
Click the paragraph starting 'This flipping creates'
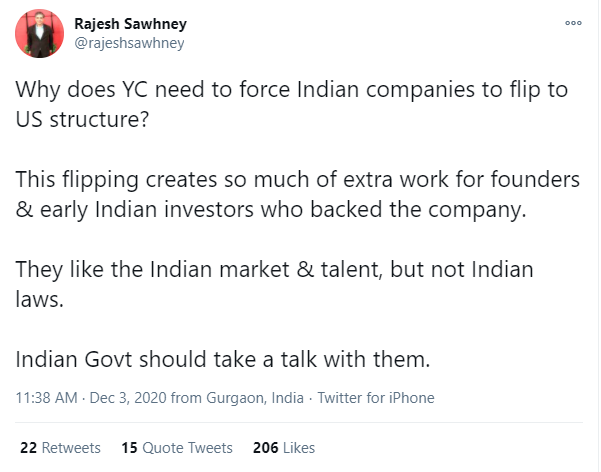click(x=297, y=195)
